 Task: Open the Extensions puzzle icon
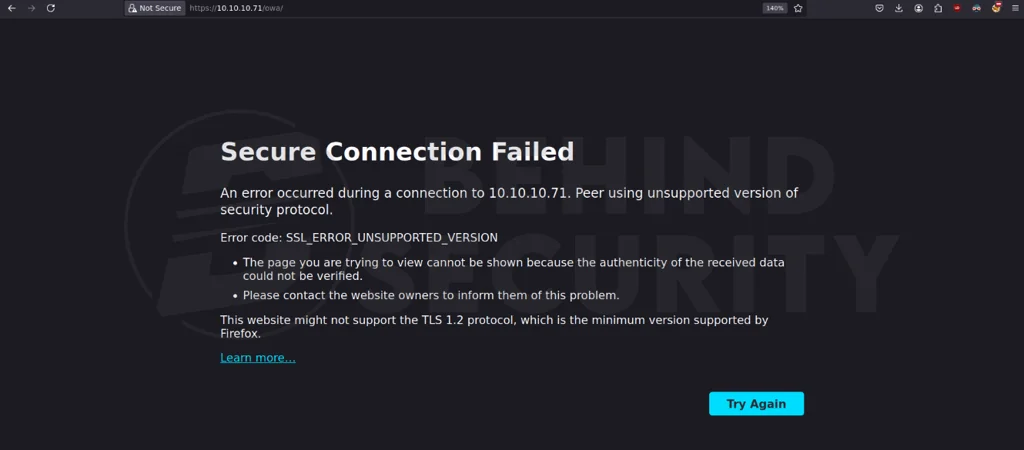click(x=938, y=8)
